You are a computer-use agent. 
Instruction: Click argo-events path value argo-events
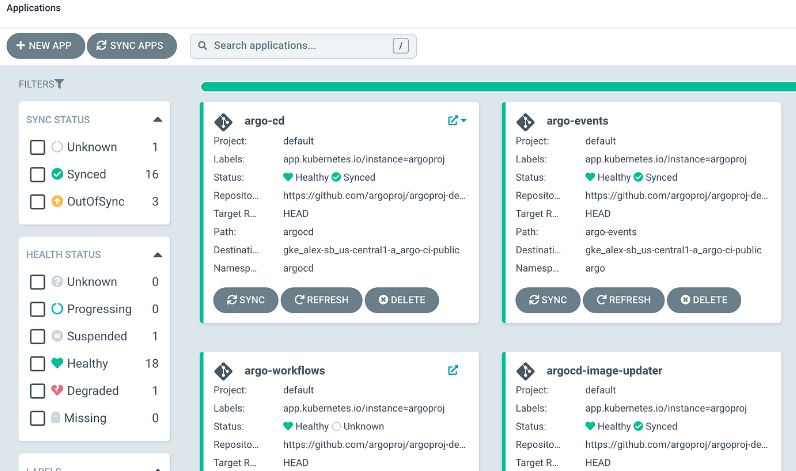(x=611, y=232)
